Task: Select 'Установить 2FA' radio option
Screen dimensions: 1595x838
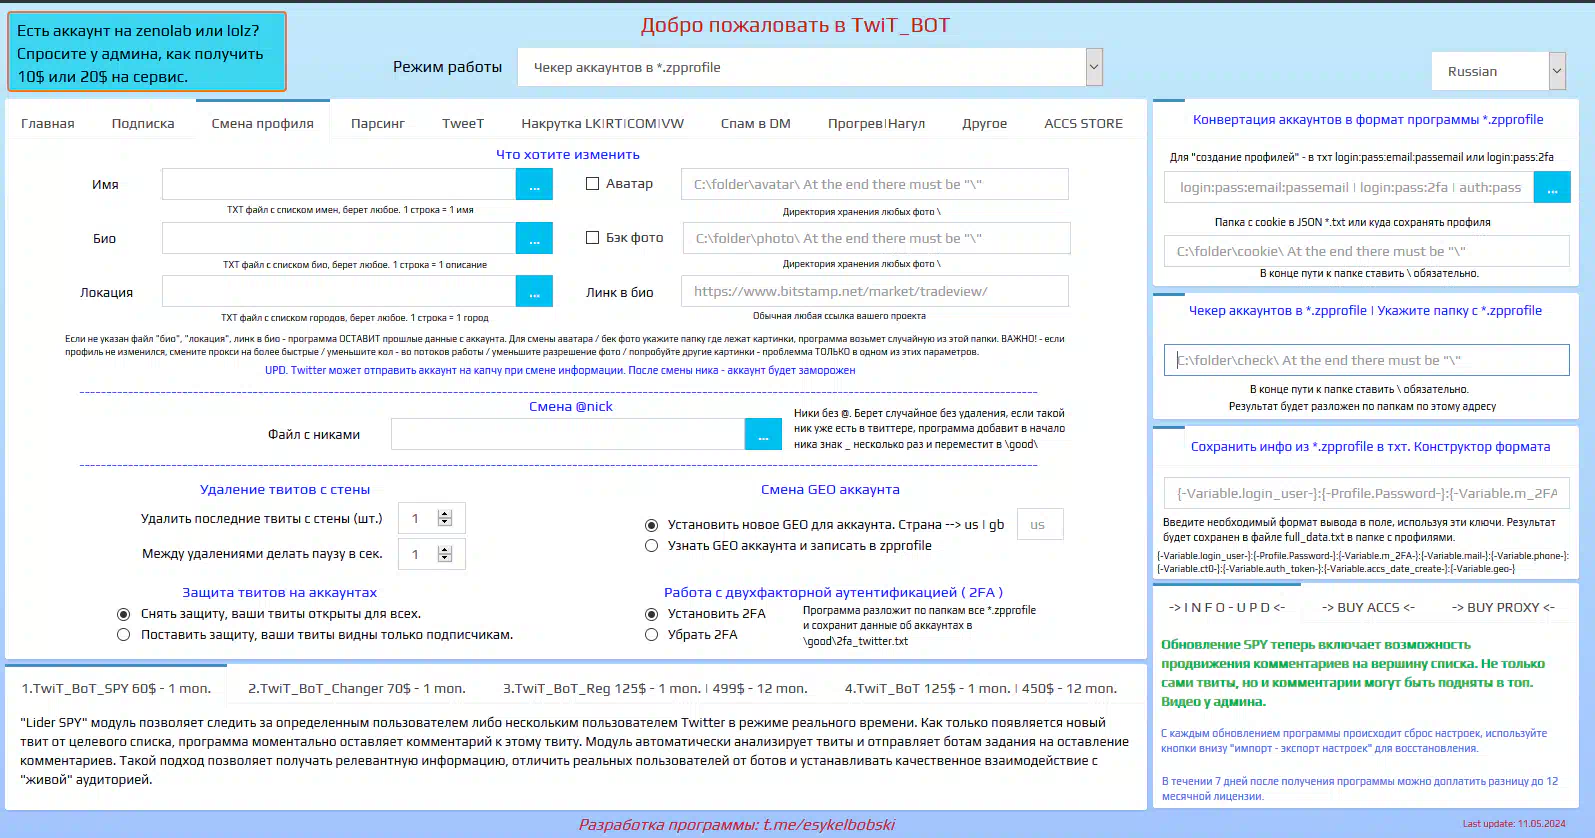Action: pos(652,614)
